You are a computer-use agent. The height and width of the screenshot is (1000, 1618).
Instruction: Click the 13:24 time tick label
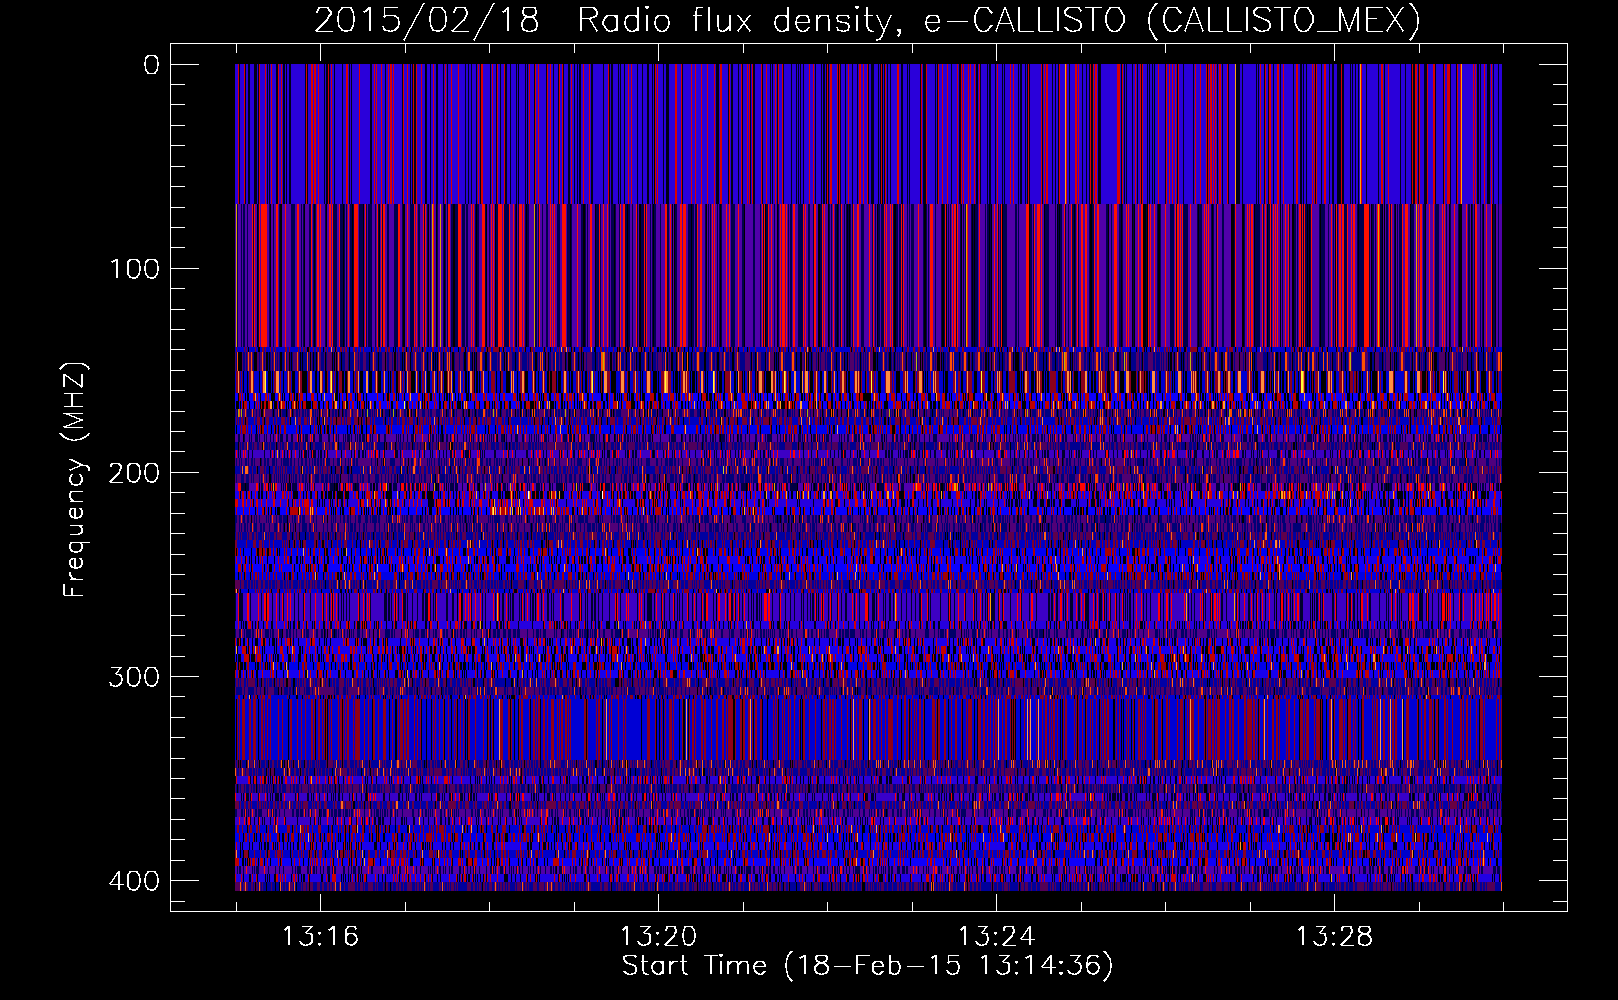click(996, 937)
